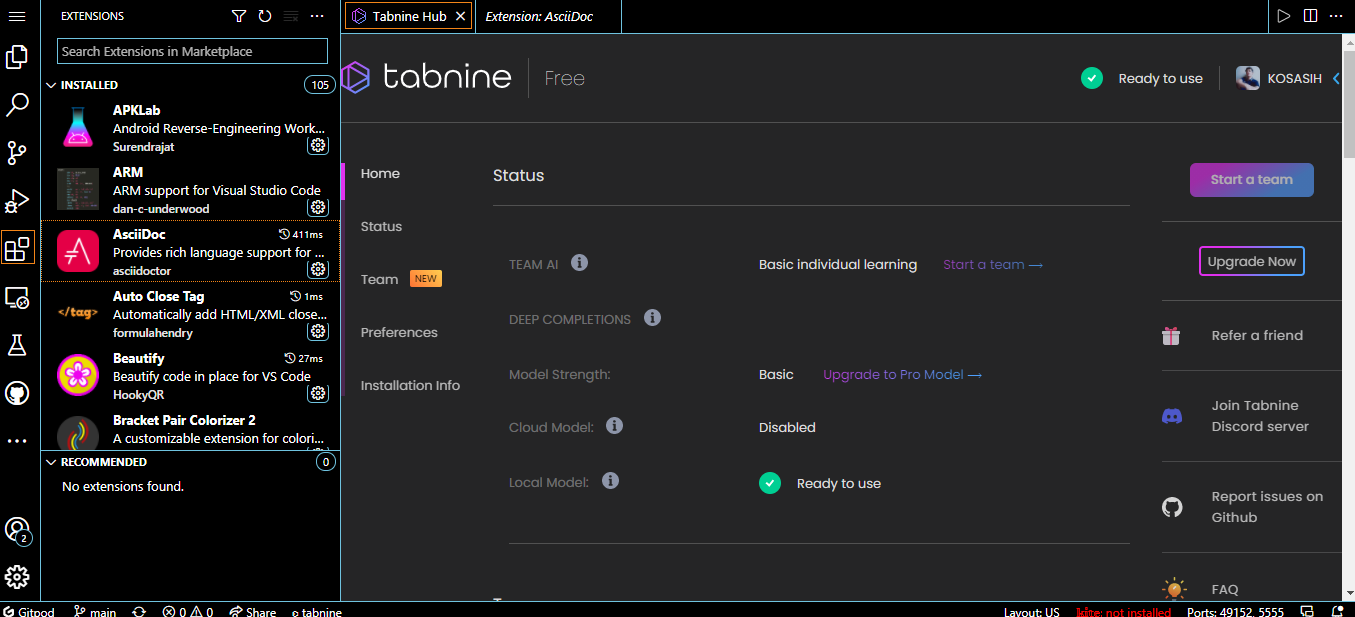This screenshot has width=1355, height=617.
Task: Open Installation Info in Tabnine sidebar
Action: pos(410,386)
